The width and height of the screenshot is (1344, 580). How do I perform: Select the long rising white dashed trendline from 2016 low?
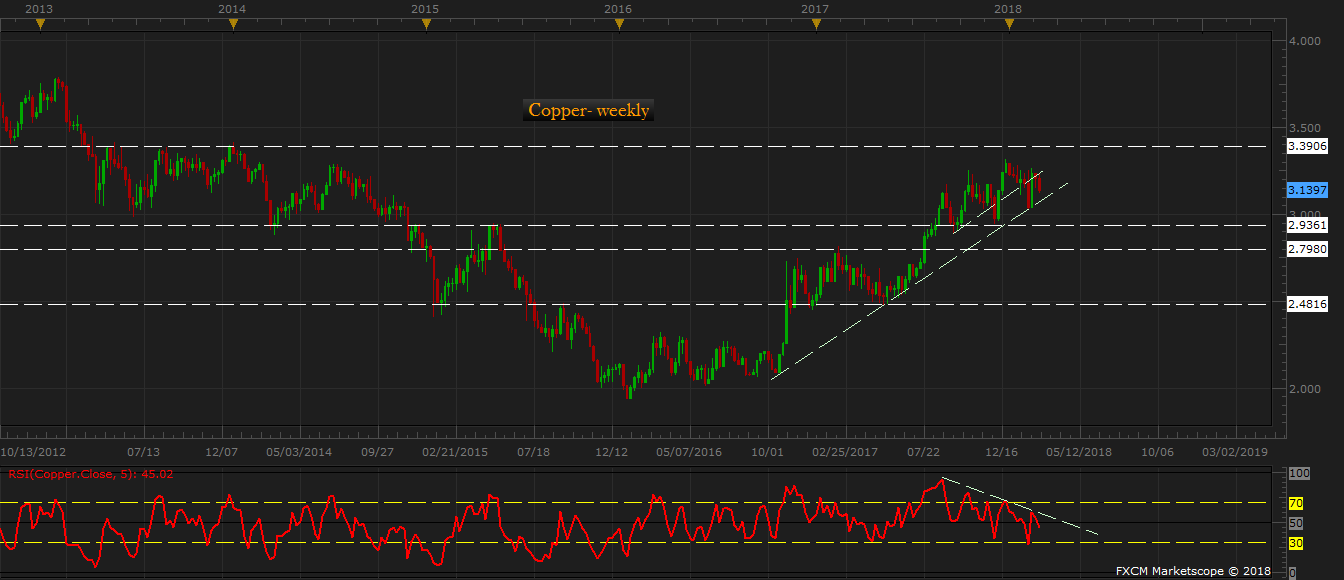pos(920,280)
